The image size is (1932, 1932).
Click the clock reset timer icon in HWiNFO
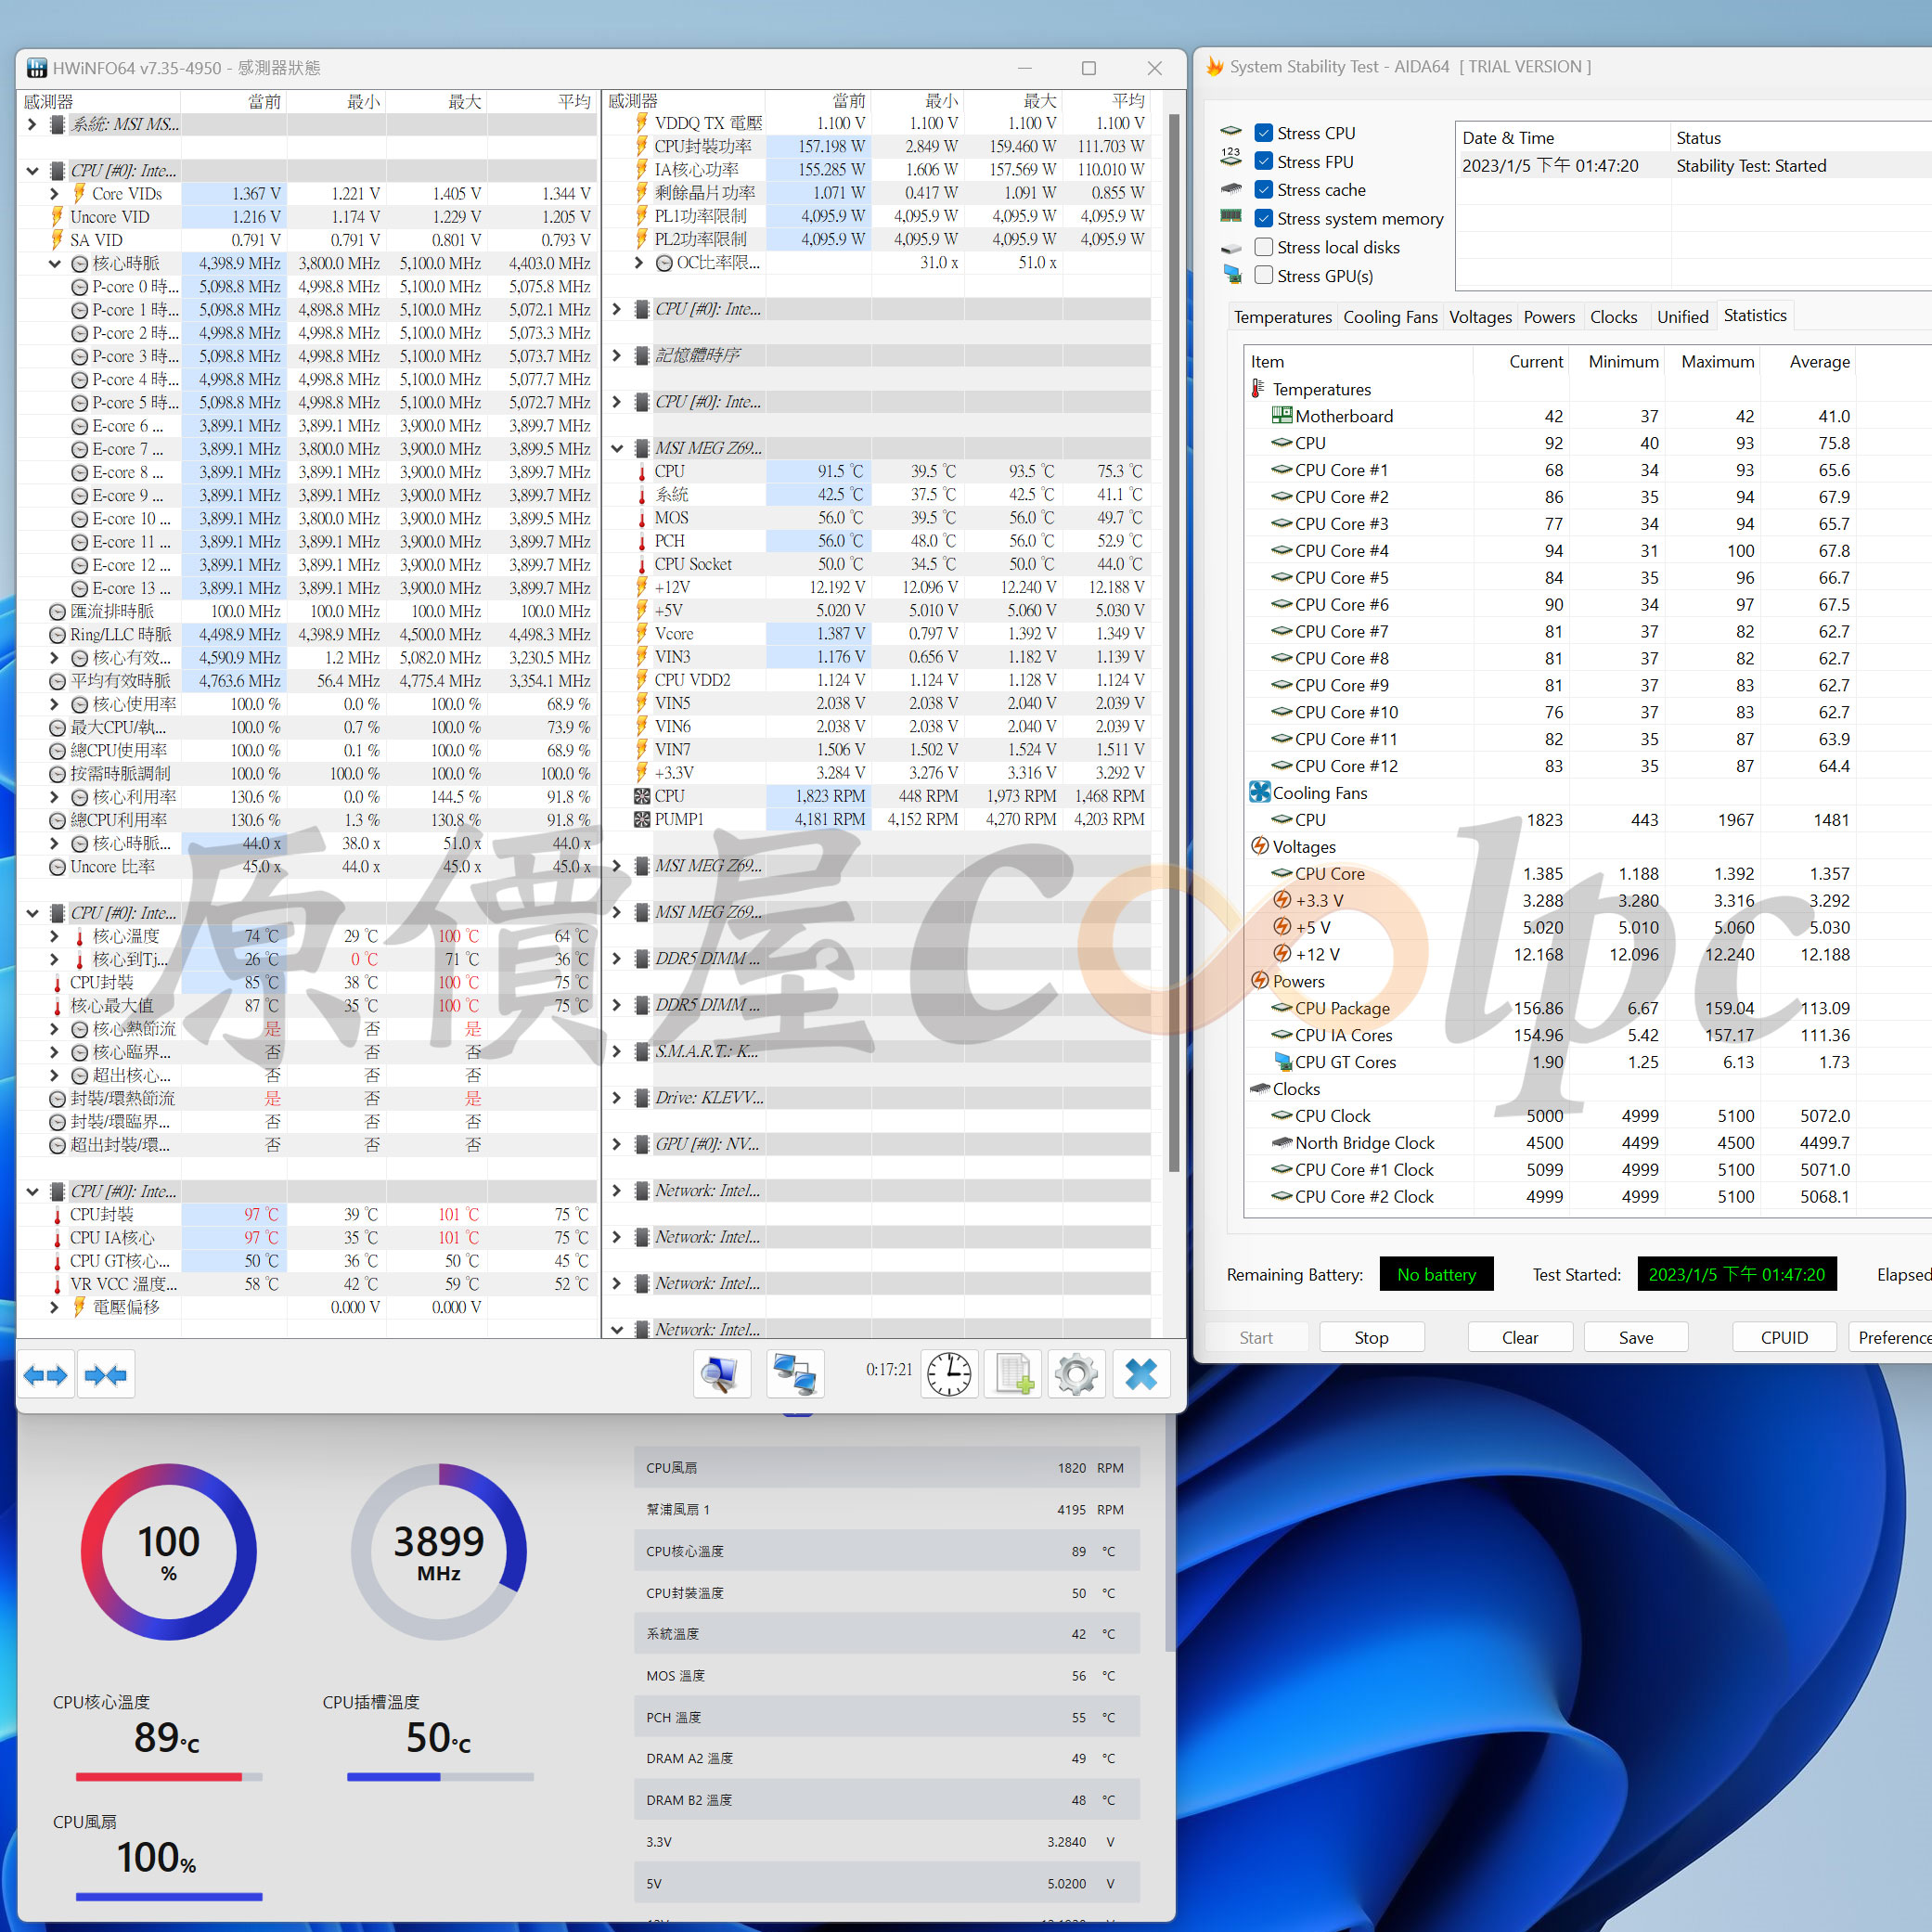tap(949, 1375)
